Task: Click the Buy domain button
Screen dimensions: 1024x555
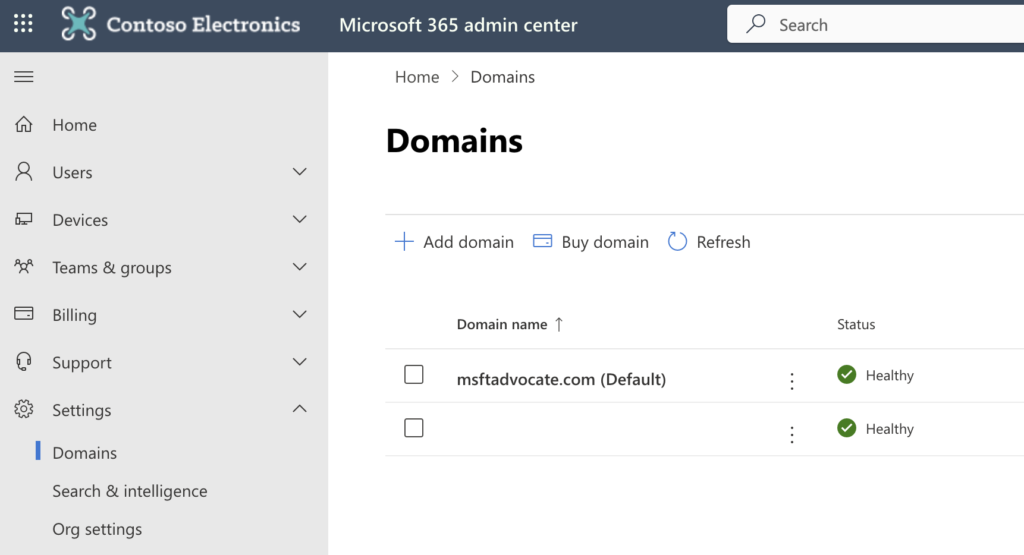Action: tap(591, 242)
